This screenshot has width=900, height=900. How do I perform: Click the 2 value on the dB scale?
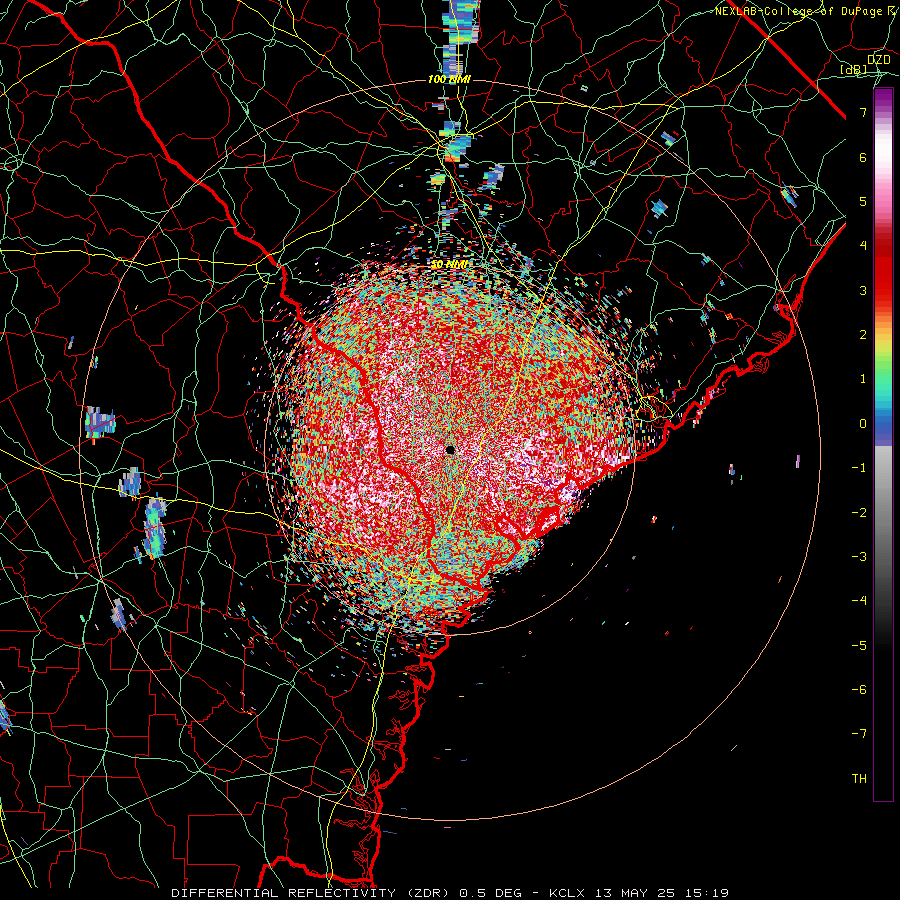[863, 335]
